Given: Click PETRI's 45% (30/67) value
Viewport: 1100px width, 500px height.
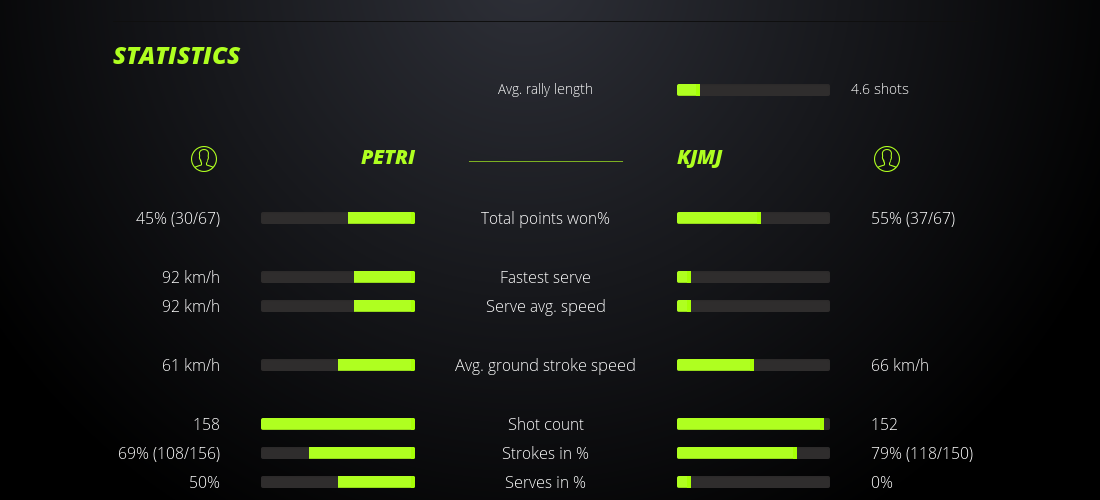Looking at the screenshot, I should 178,218.
